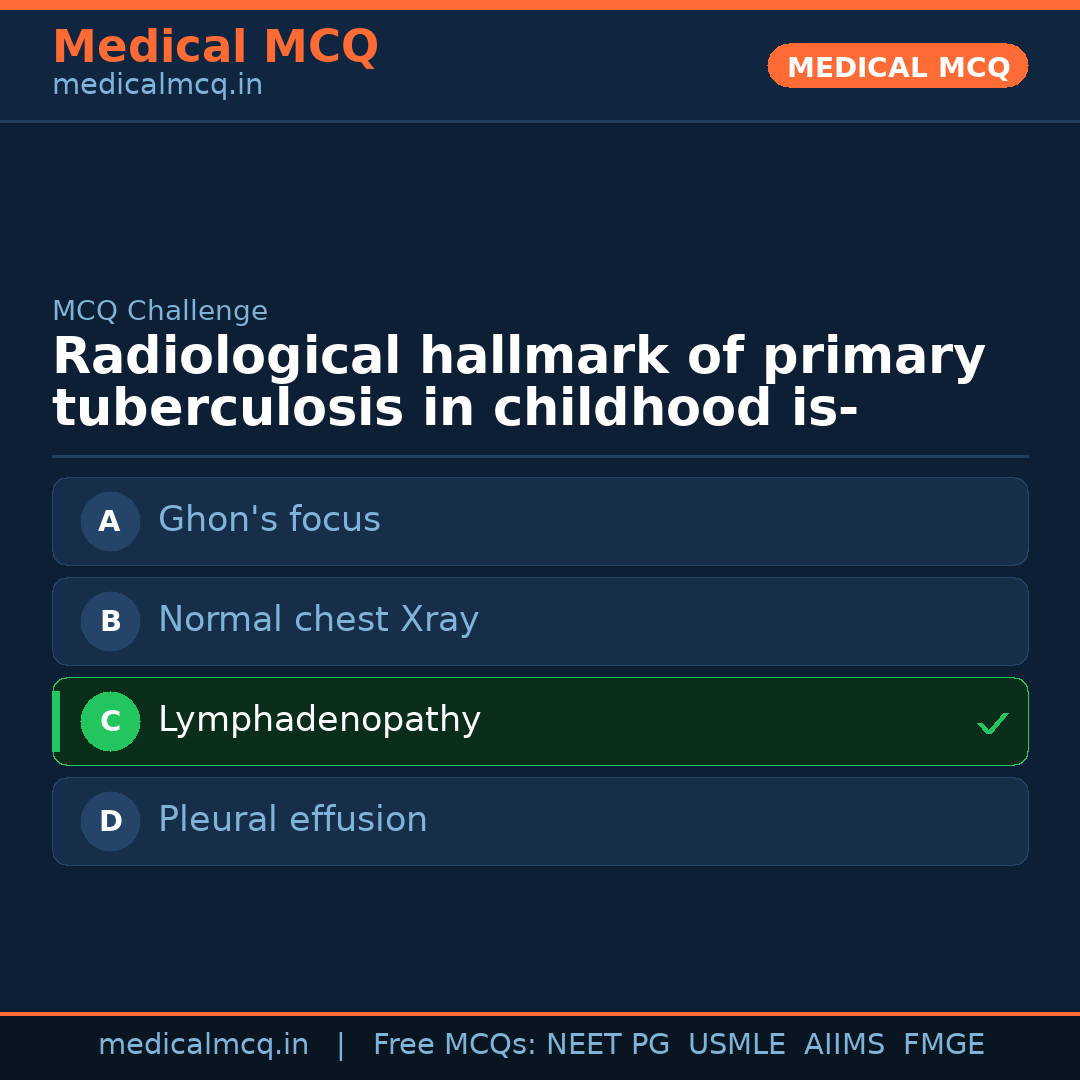
Task: Click the FMGE footer label
Action: click(943, 1045)
